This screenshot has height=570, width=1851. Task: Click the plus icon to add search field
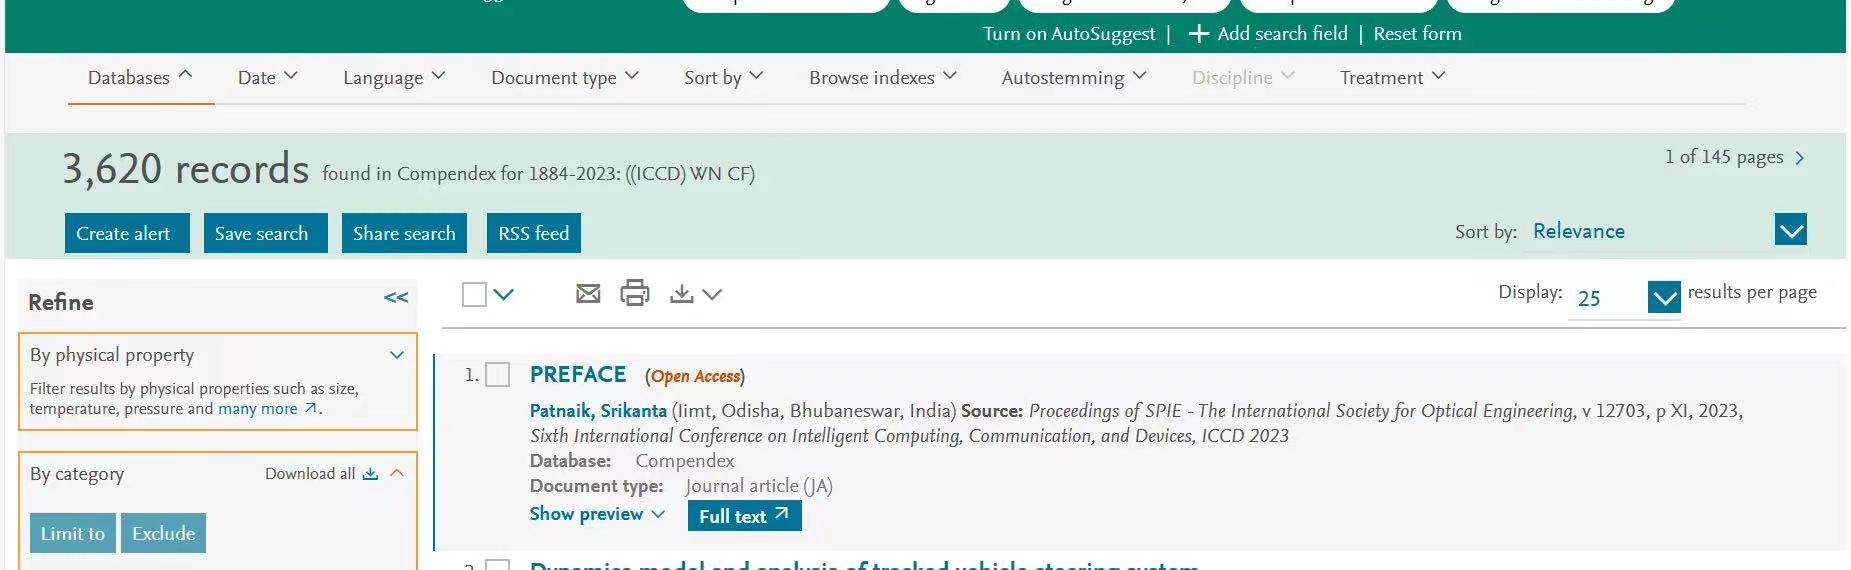tap(1198, 34)
